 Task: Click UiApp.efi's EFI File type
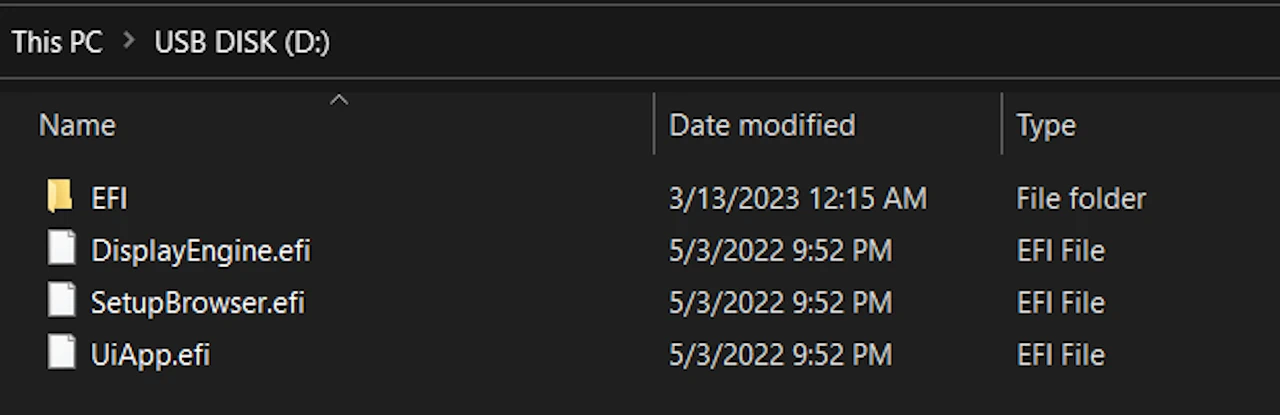(1060, 354)
